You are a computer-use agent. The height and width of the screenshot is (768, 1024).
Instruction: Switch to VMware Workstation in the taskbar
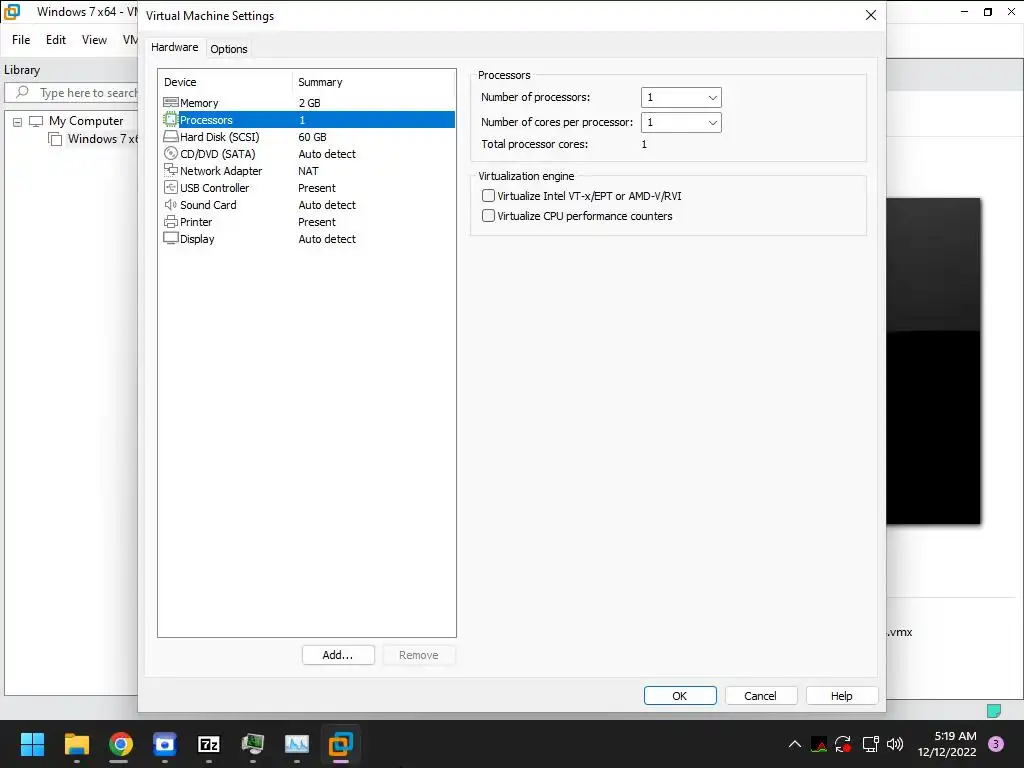(x=340, y=744)
